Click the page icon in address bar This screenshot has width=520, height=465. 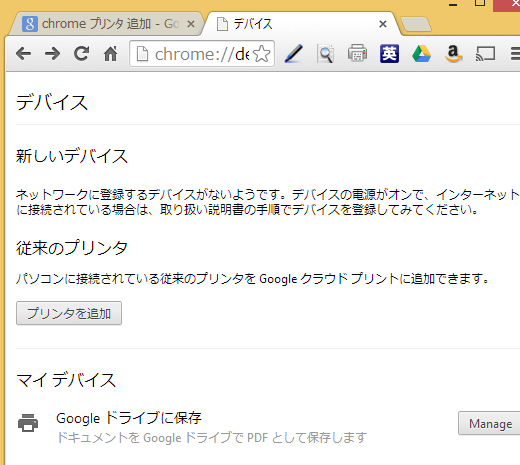pyautogui.click(x=142, y=54)
